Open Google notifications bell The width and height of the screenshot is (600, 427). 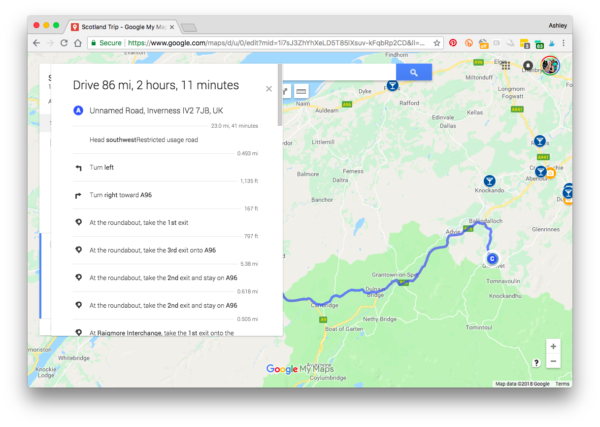point(528,66)
